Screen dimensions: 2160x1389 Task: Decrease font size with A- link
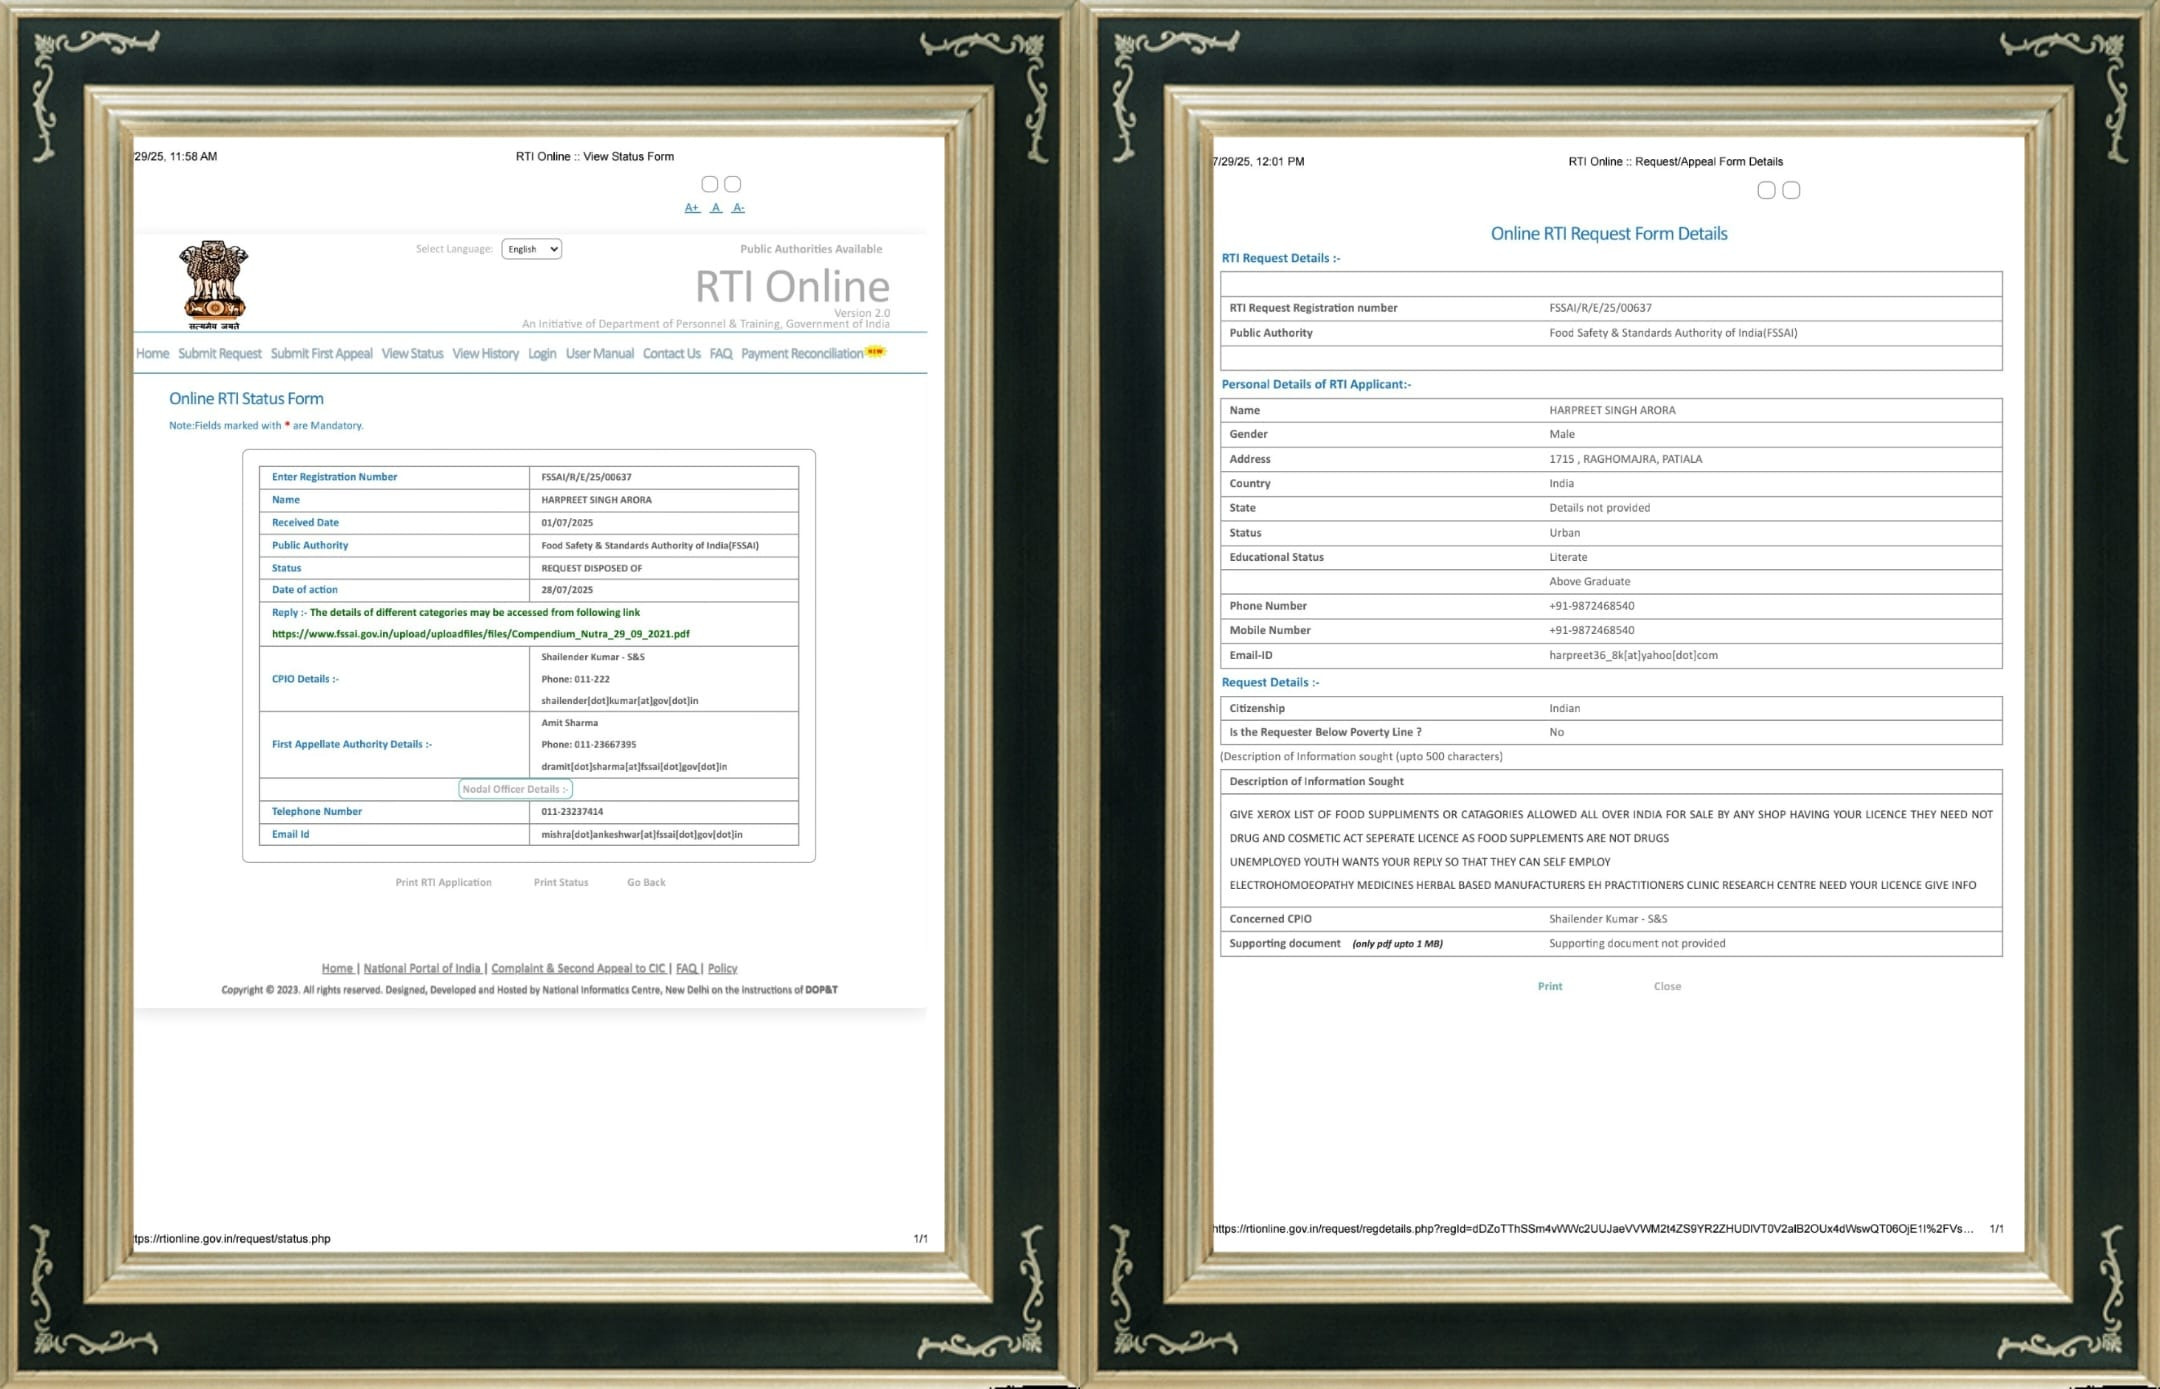coord(738,208)
